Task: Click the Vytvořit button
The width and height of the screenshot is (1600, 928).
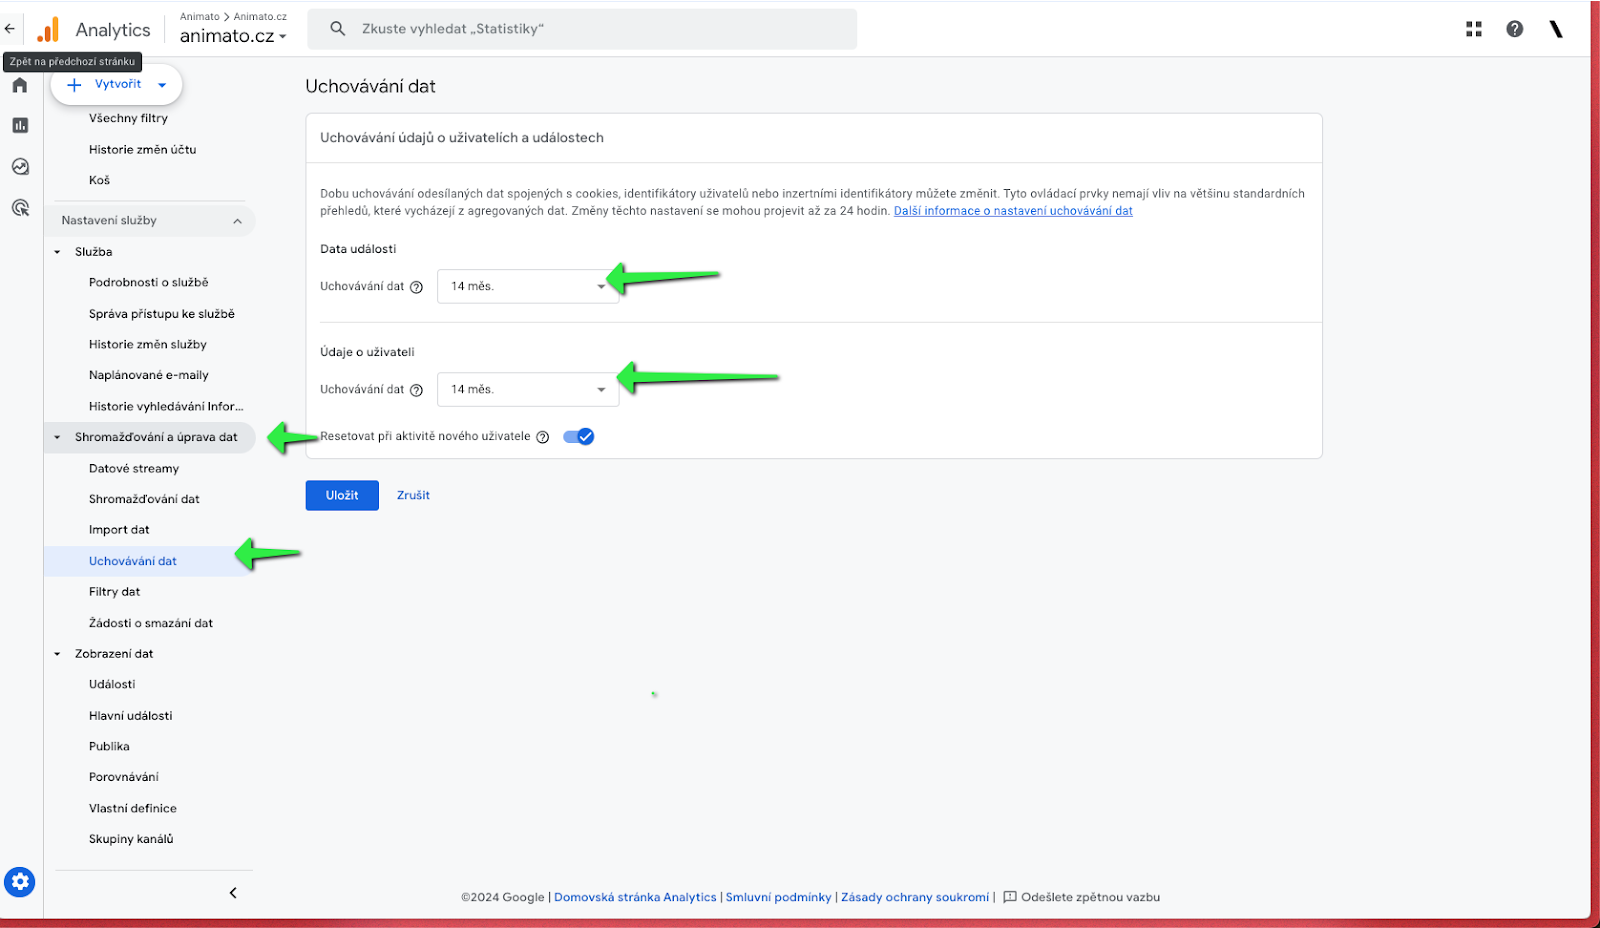Action: [x=116, y=85]
